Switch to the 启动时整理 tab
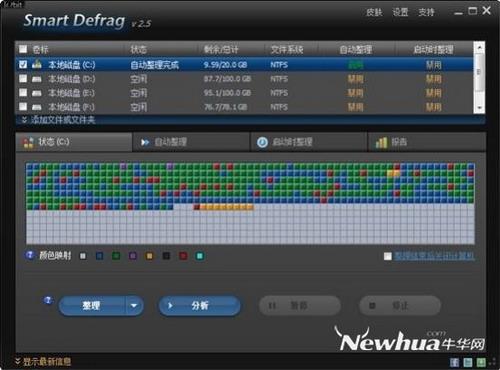 point(309,142)
